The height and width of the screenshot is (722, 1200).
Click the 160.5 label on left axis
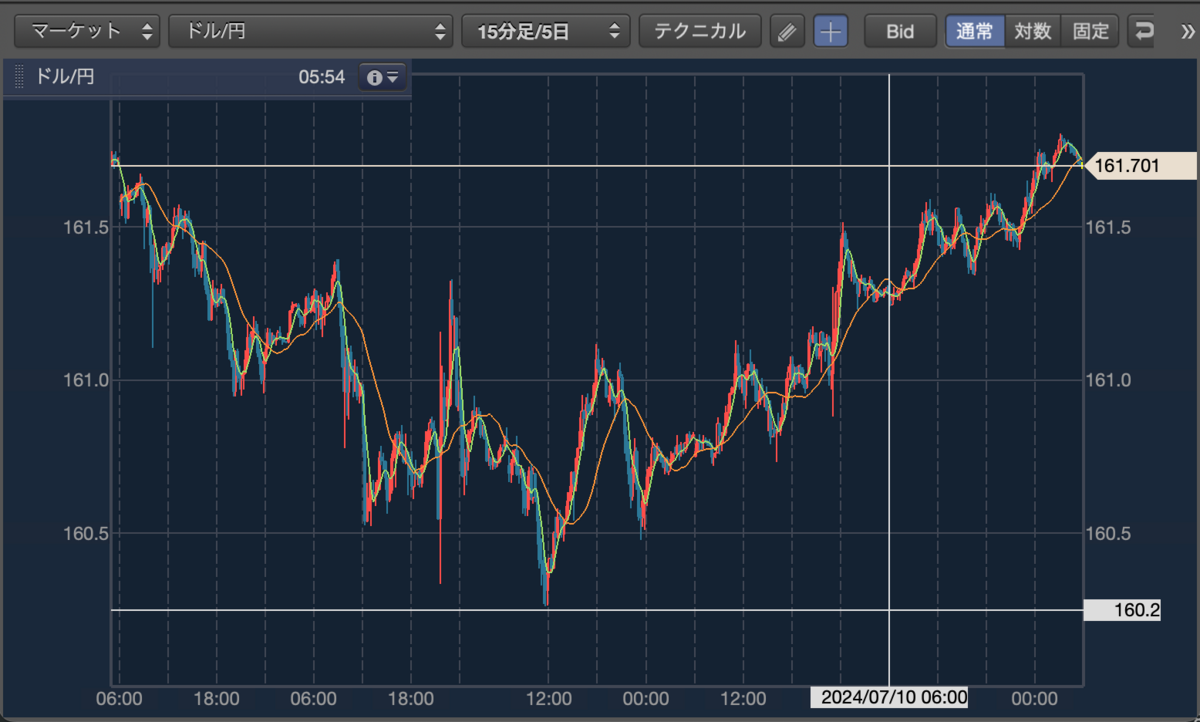(86, 533)
